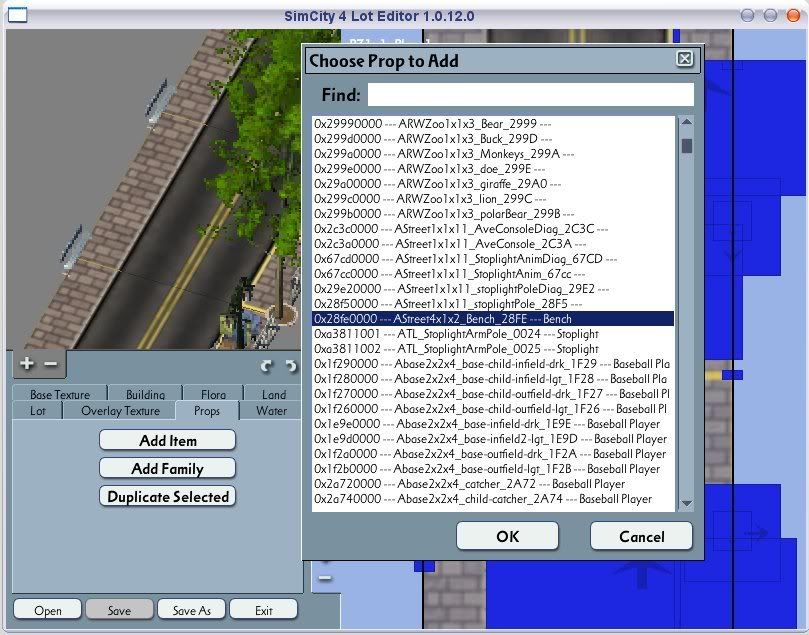Zoom out with the minus icon
The height and width of the screenshot is (635, 809).
(50, 364)
